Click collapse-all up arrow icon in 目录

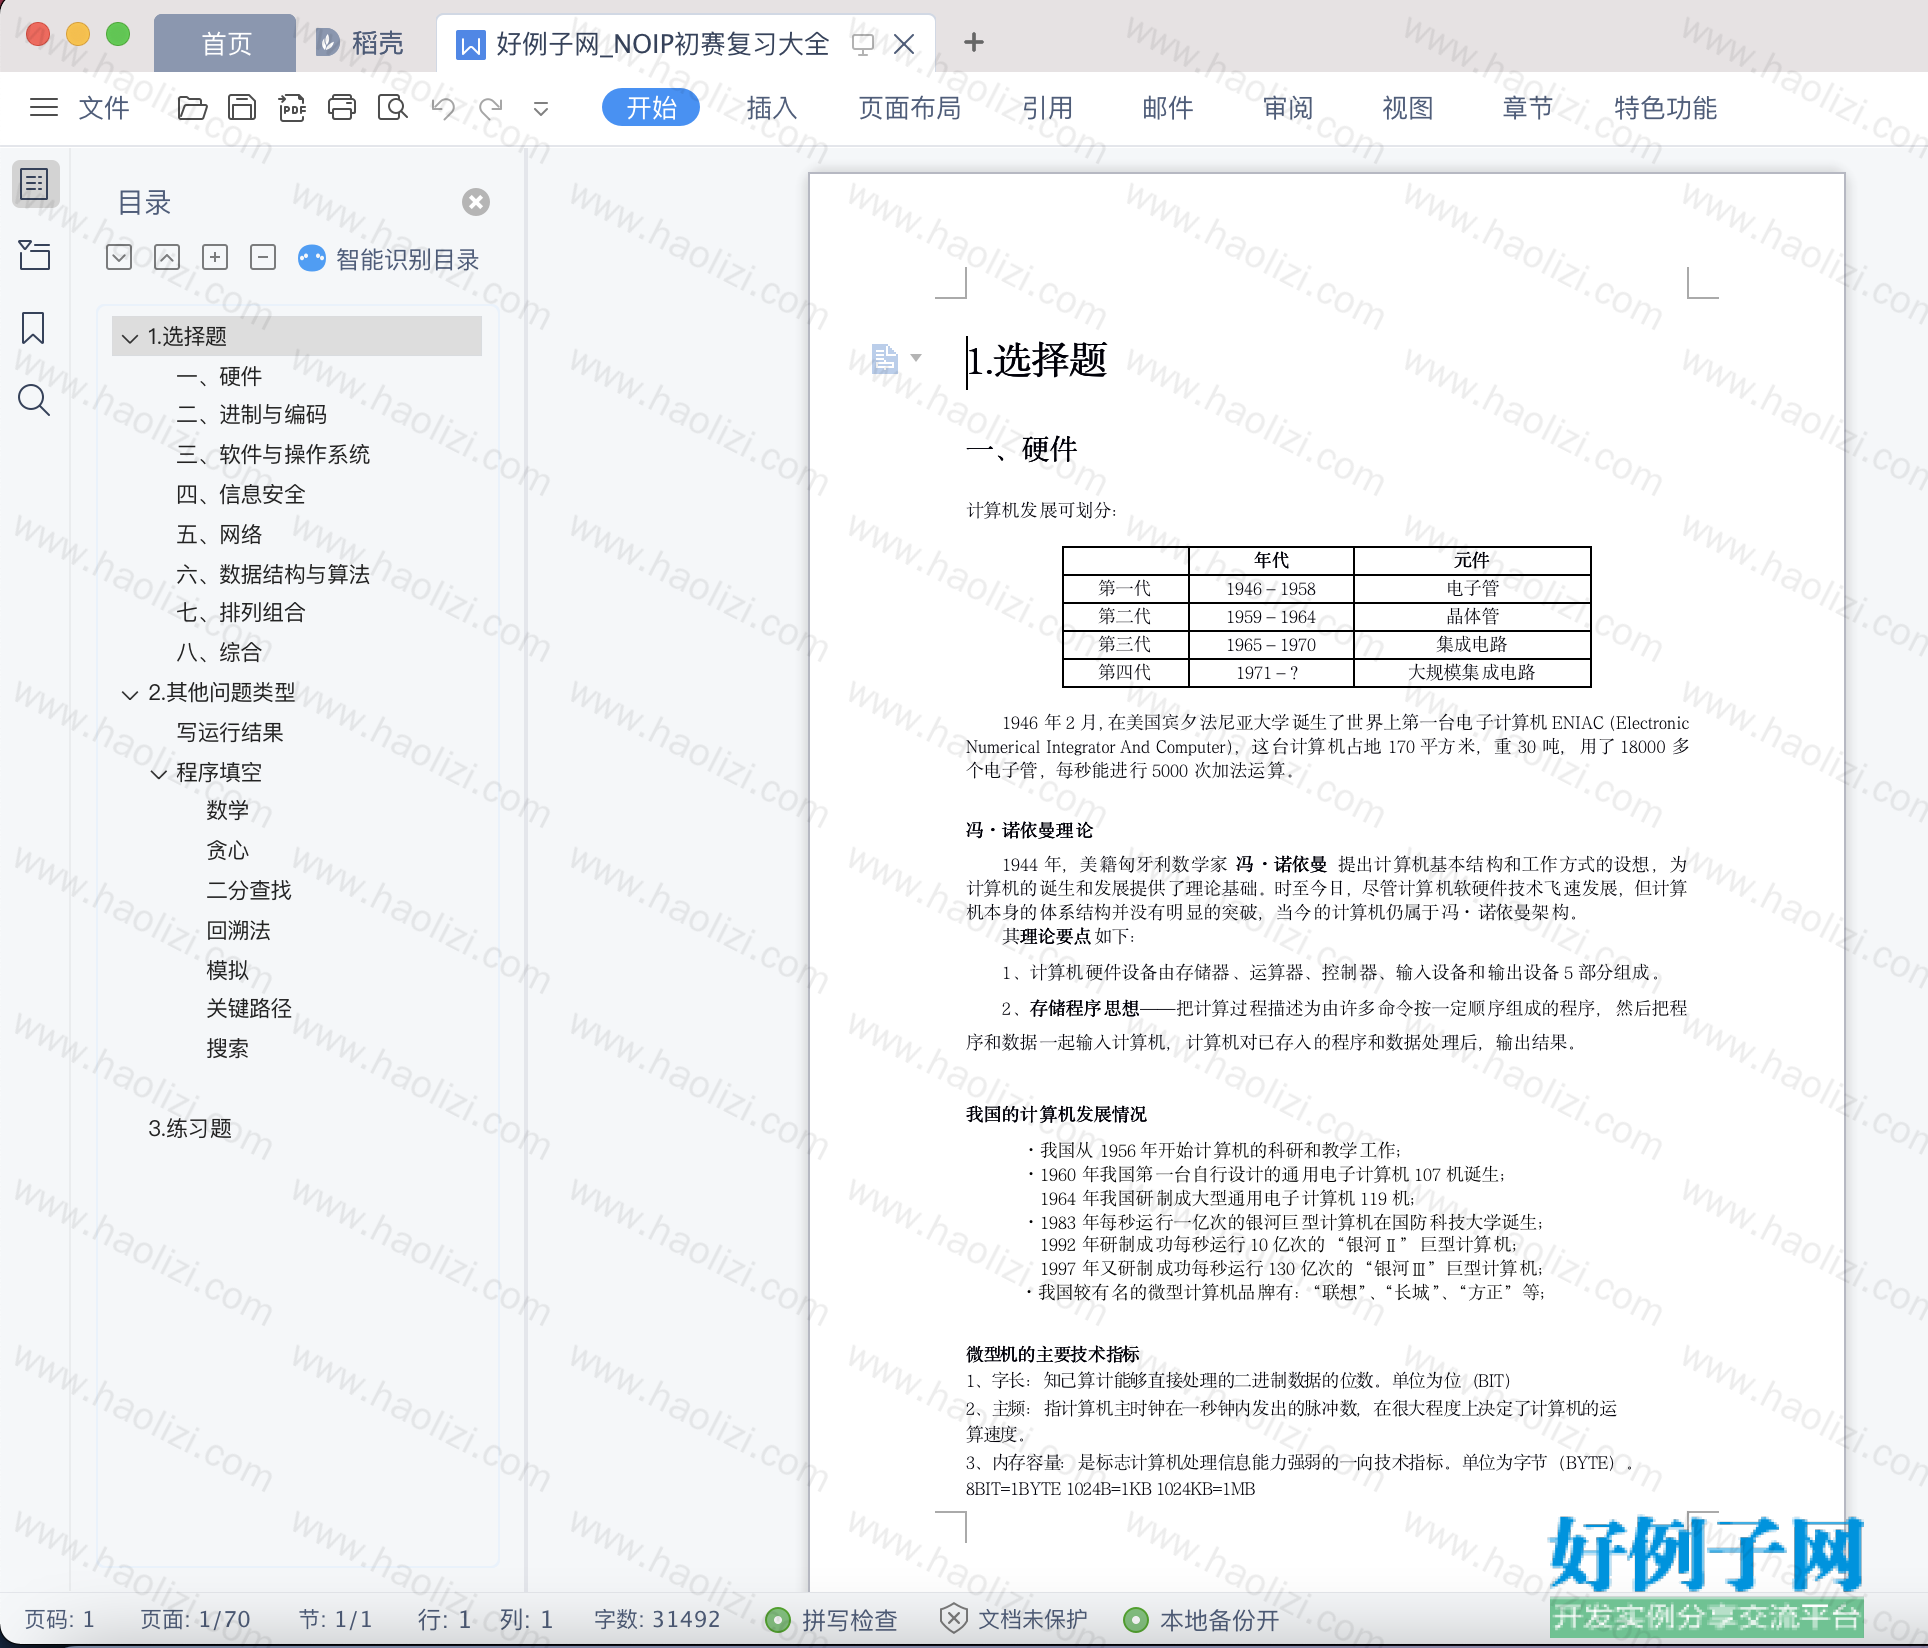click(167, 257)
